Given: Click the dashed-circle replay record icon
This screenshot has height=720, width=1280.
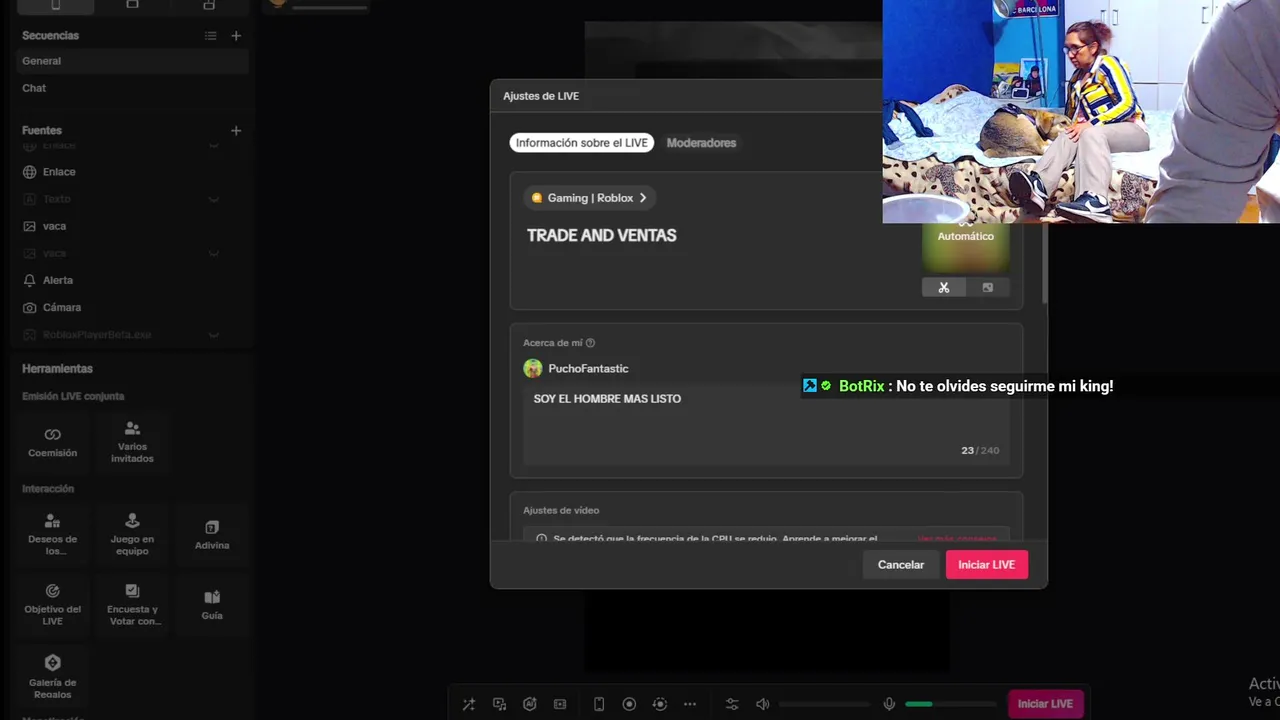Looking at the screenshot, I should coord(660,704).
